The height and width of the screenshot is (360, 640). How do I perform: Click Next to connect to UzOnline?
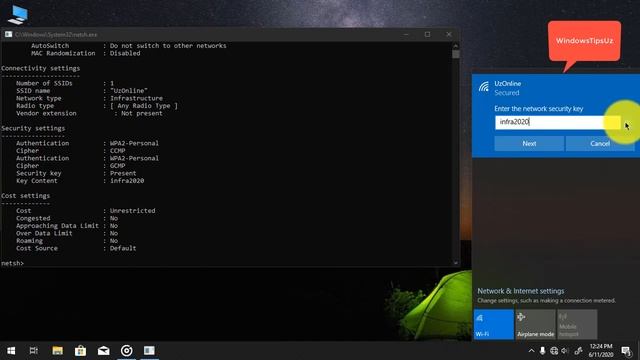529,144
